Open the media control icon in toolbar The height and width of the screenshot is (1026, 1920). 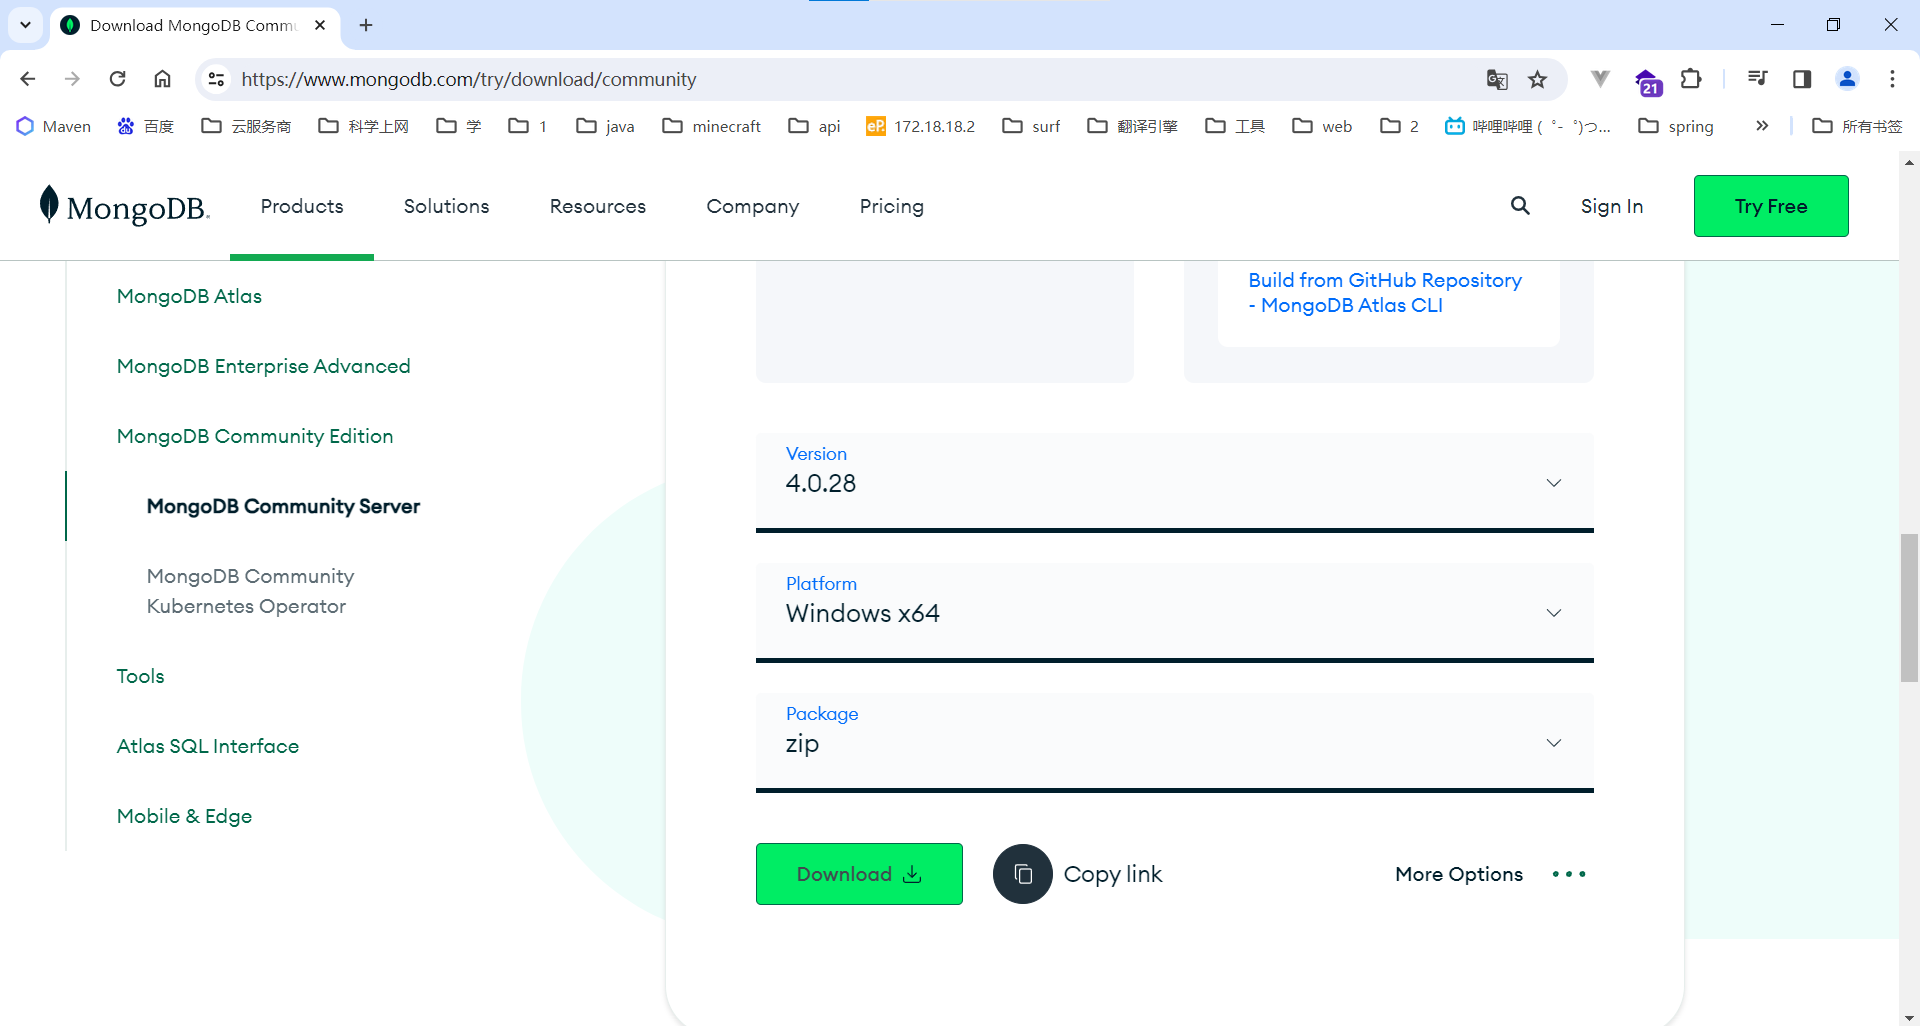click(x=1757, y=79)
